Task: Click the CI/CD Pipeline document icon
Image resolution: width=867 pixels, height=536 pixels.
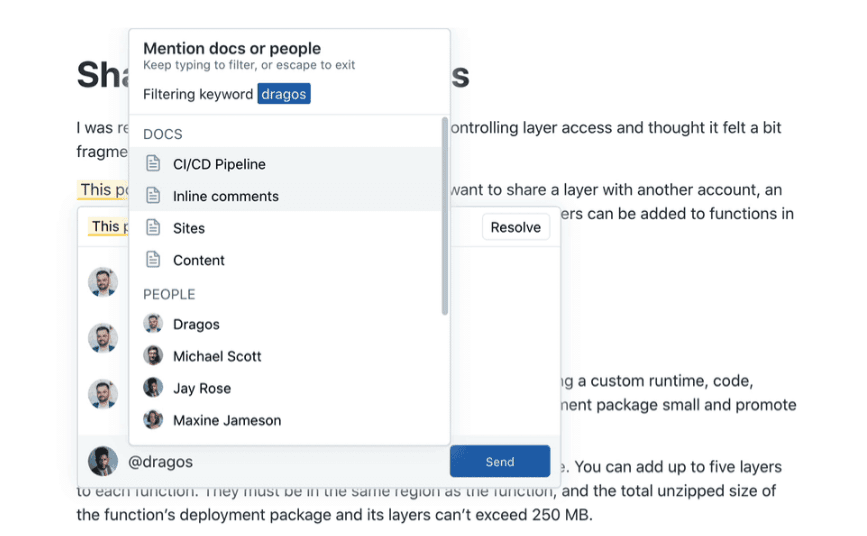Action: [153, 164]
